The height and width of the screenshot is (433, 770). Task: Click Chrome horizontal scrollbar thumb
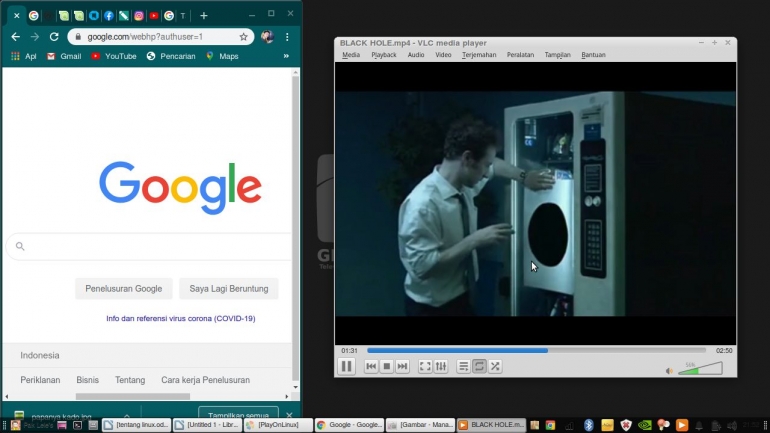point(133,397)
